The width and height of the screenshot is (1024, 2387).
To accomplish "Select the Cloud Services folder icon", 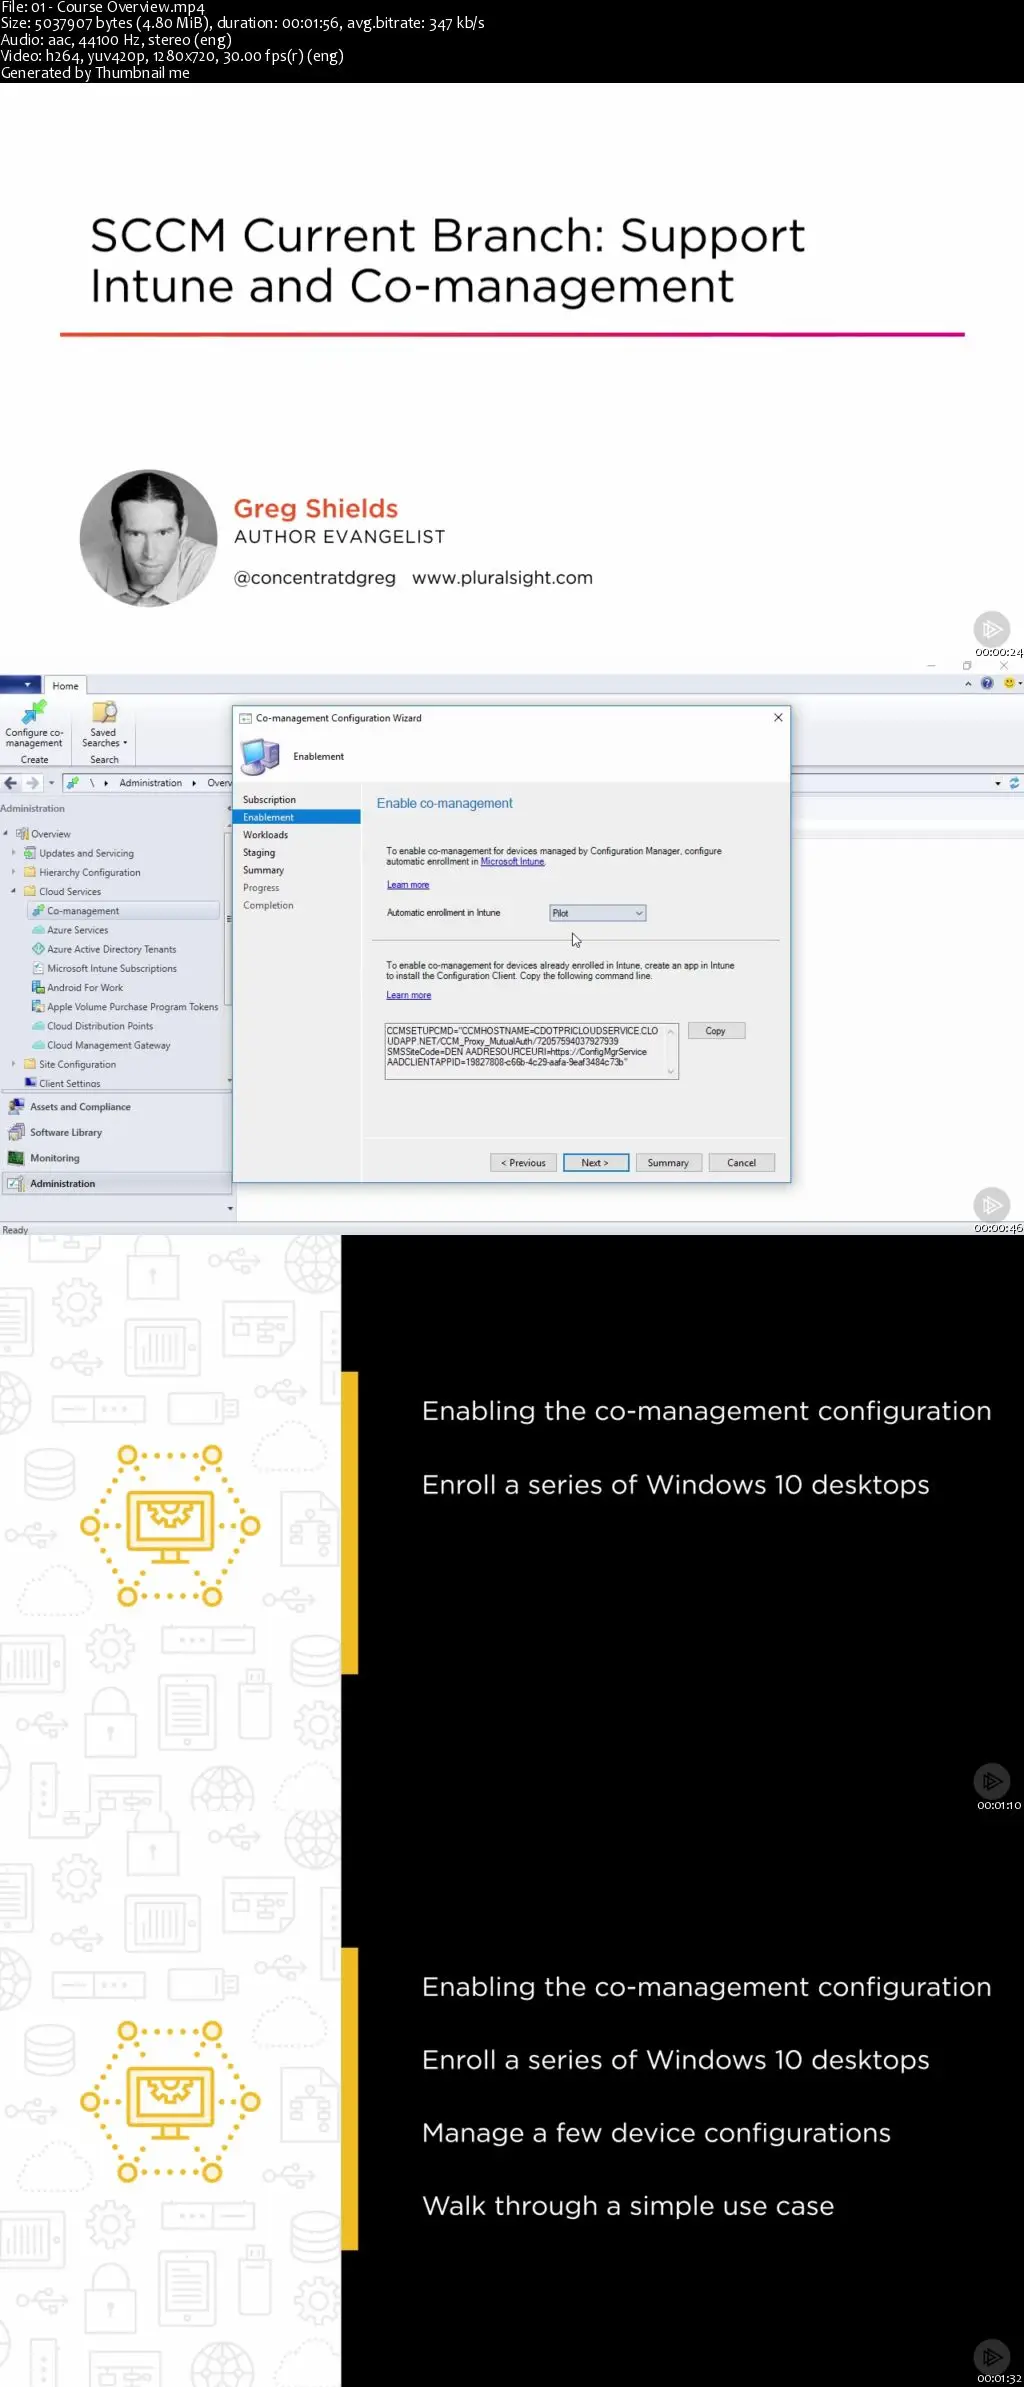I will click(30, 891).
